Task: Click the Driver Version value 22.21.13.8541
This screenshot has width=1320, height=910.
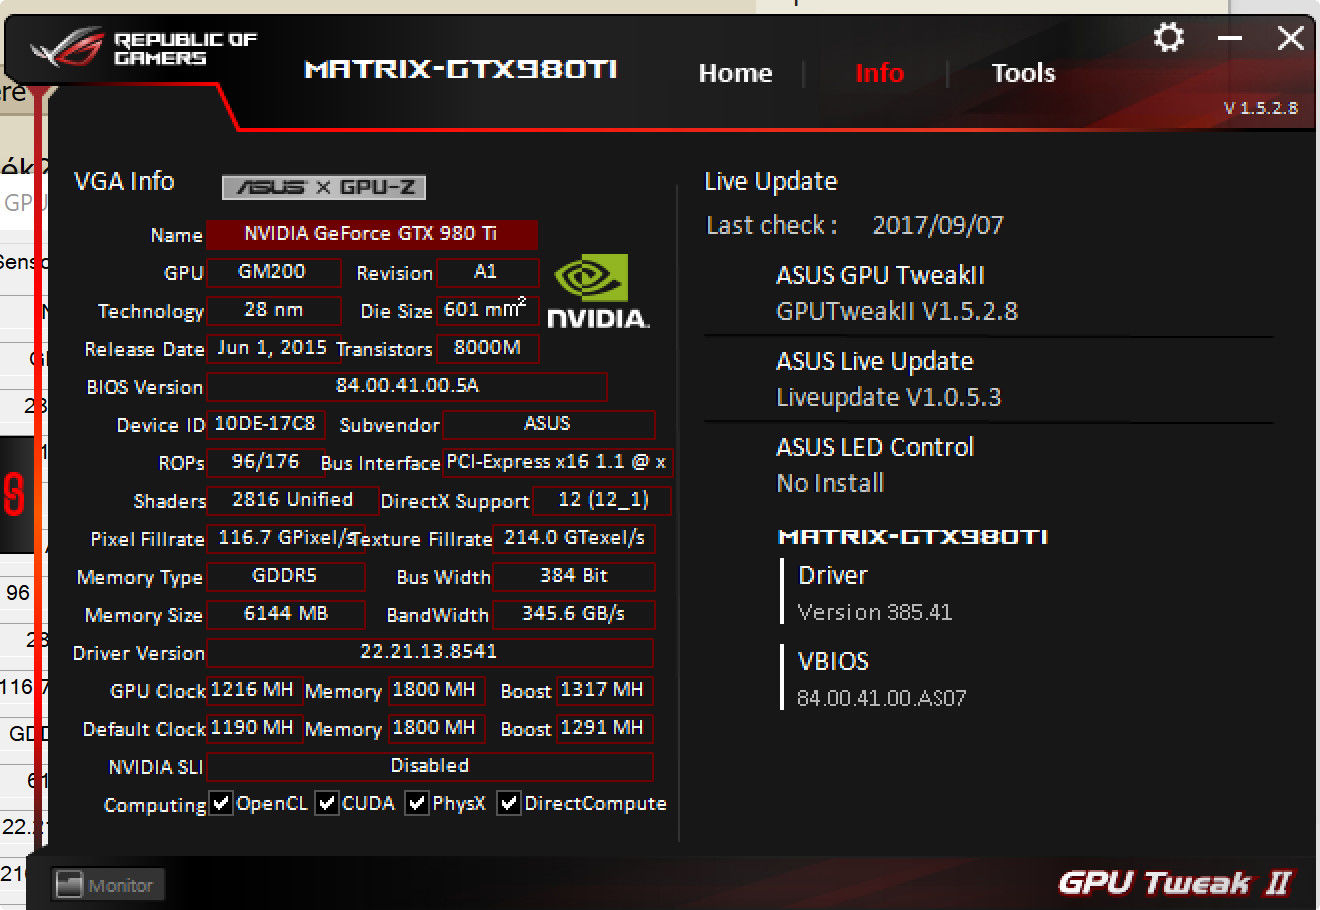Action: pyautogui.click(x=429, y=652)
